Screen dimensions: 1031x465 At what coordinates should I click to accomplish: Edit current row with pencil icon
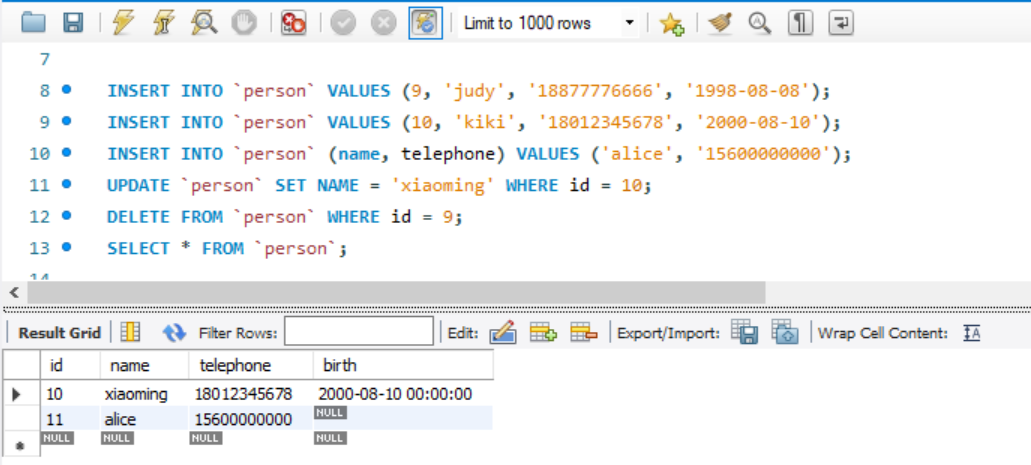click(502, 332)
